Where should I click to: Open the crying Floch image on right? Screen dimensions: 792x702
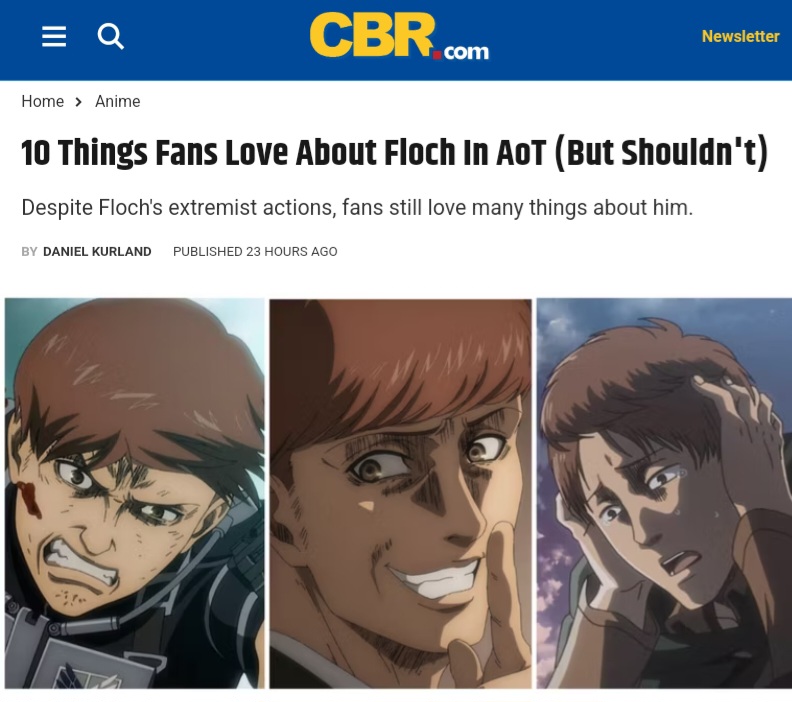click(x=664, y=493)
